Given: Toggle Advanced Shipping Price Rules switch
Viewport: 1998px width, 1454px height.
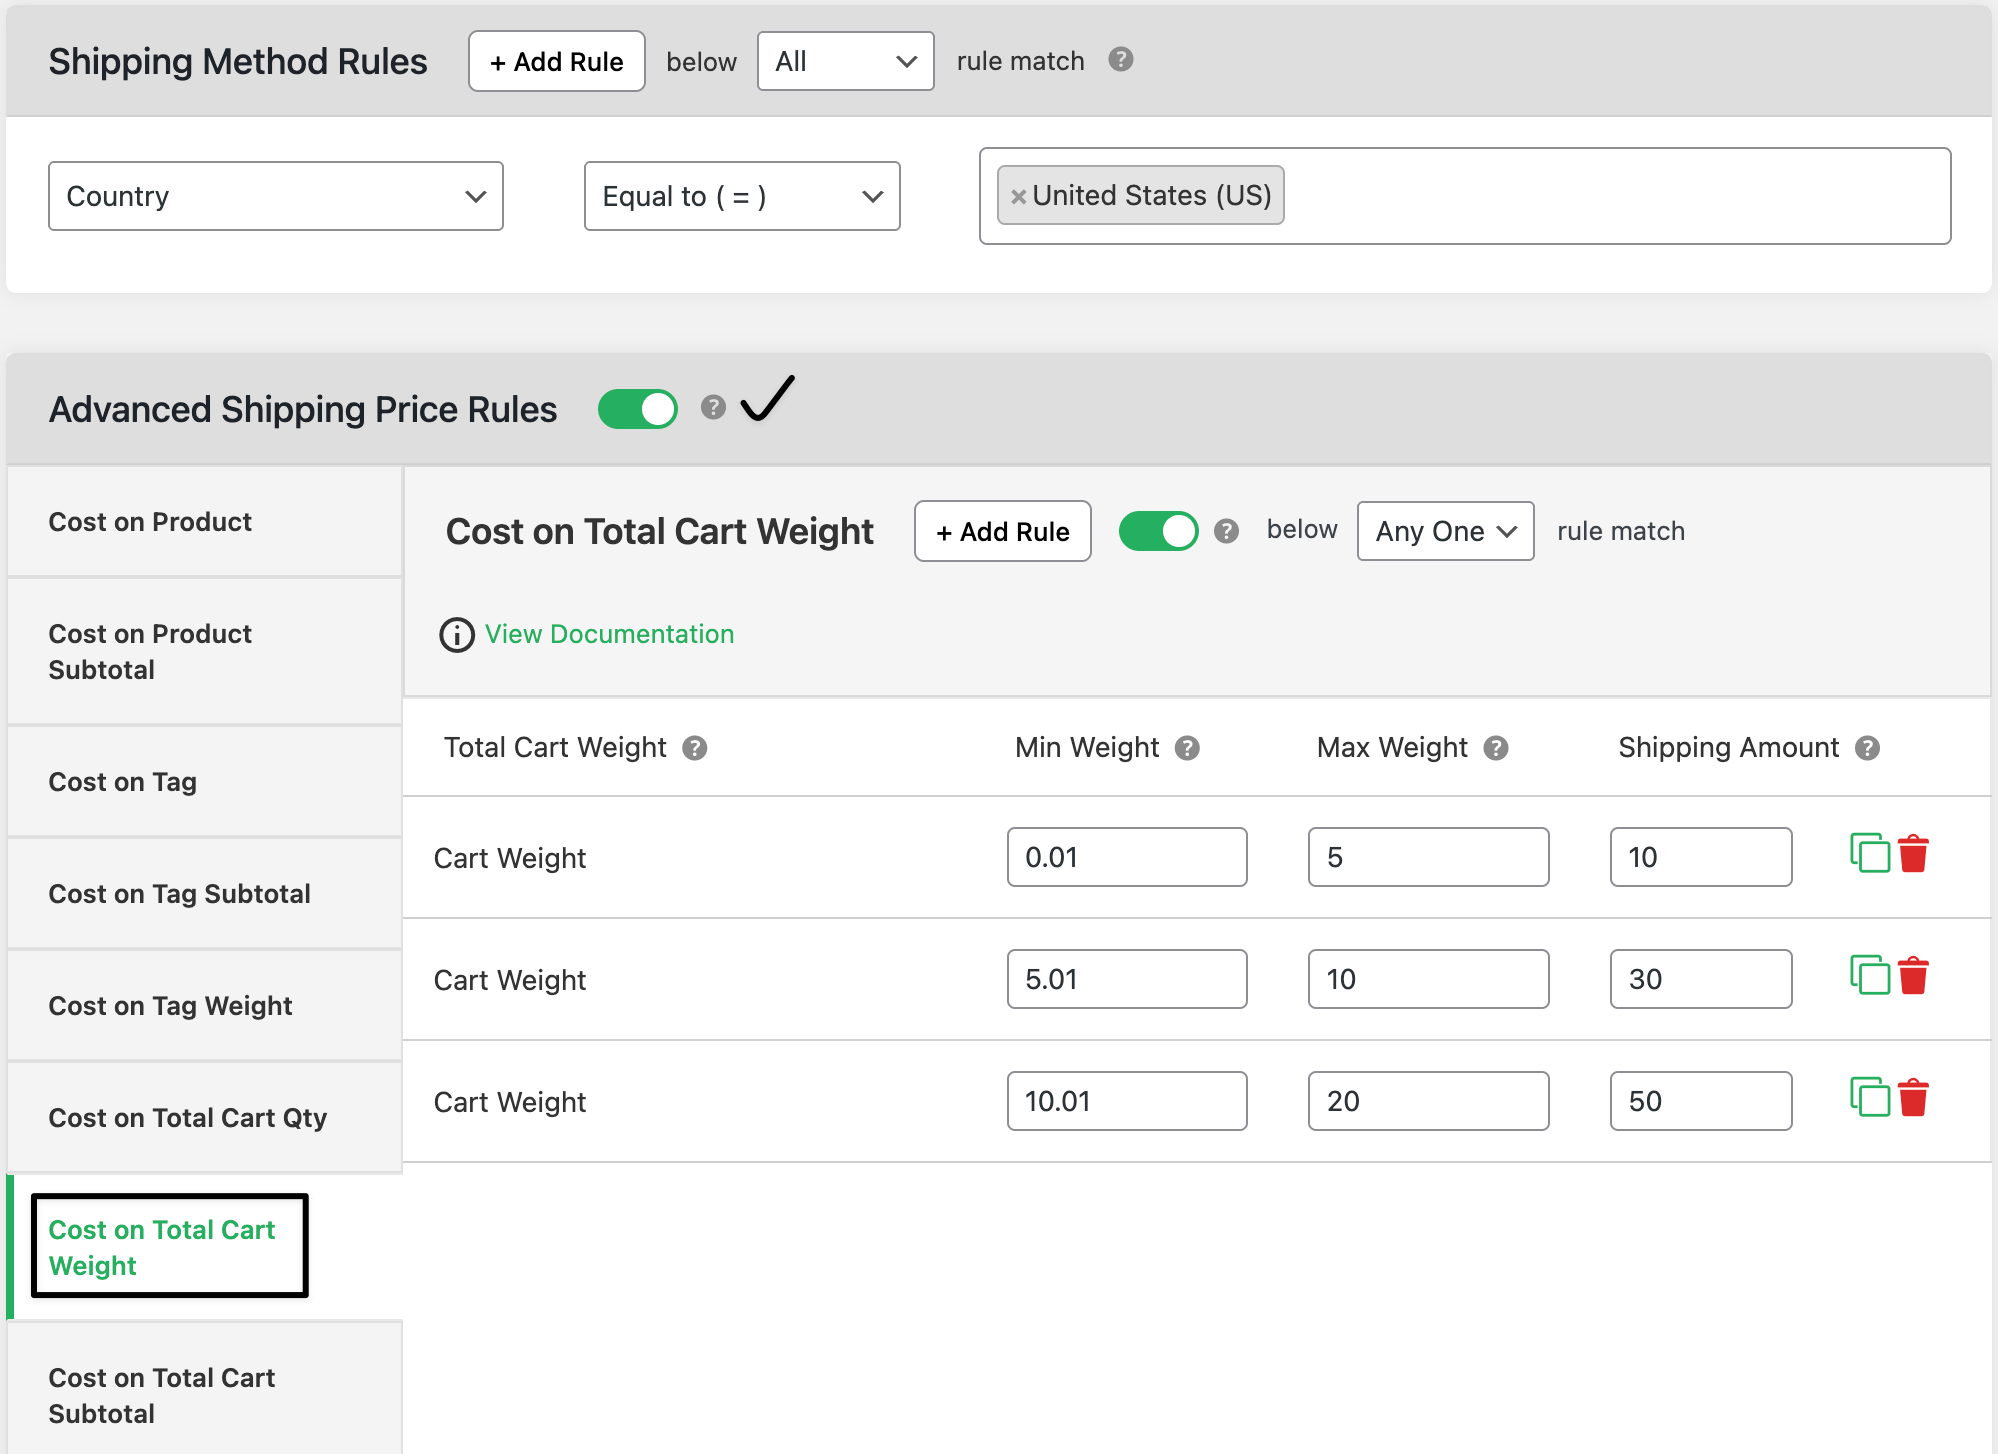Looking at the screenshot, I should coord(638,409).
